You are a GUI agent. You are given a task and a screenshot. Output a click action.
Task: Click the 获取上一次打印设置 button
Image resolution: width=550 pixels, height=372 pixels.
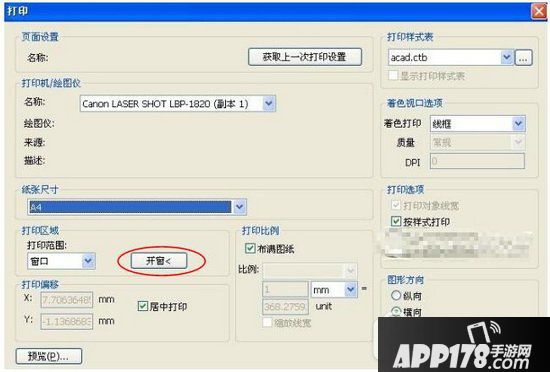(x=304, y=57)
